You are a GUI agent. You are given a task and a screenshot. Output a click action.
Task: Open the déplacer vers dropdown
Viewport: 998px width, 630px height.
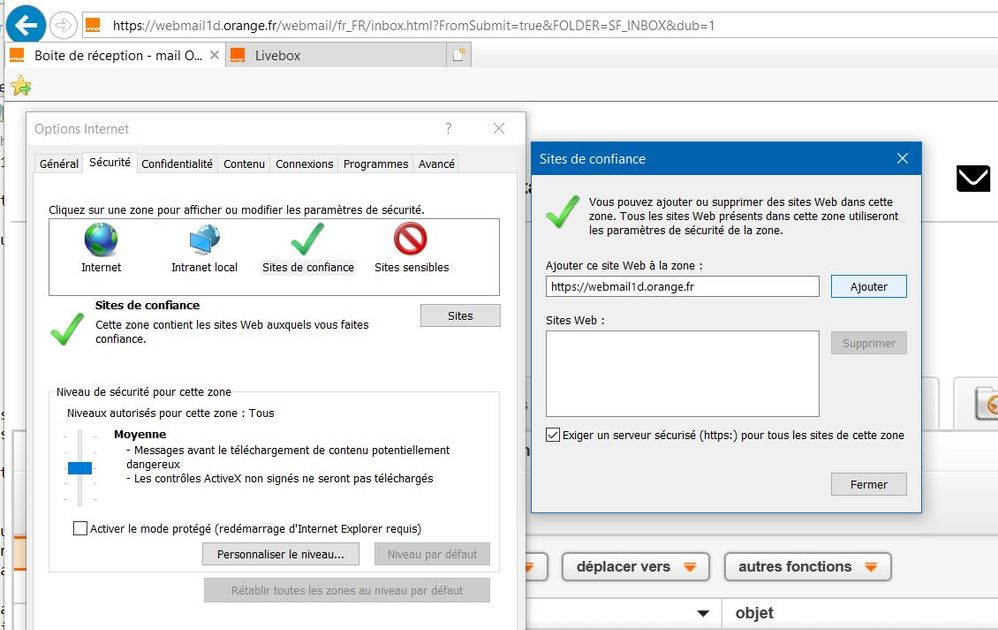coord(635,567)
